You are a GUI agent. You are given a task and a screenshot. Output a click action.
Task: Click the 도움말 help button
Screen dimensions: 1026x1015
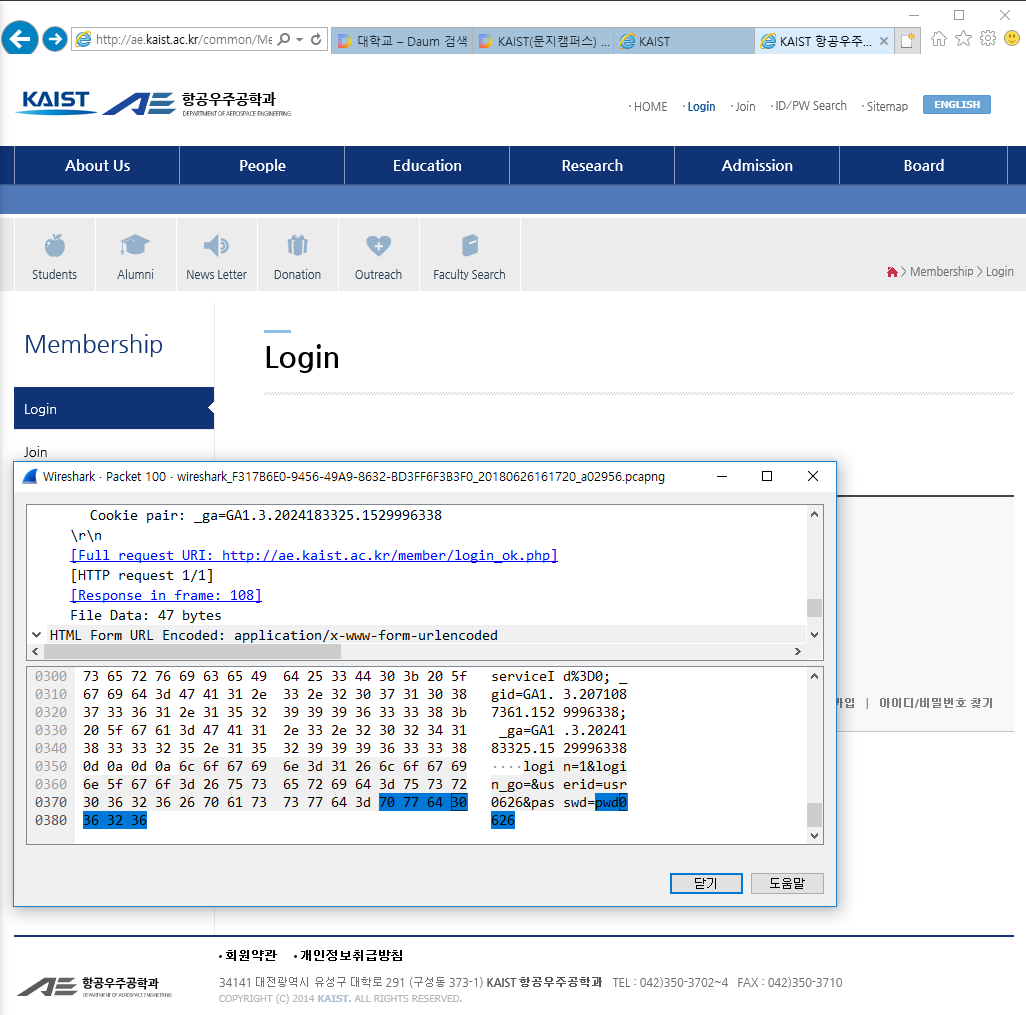787,883
